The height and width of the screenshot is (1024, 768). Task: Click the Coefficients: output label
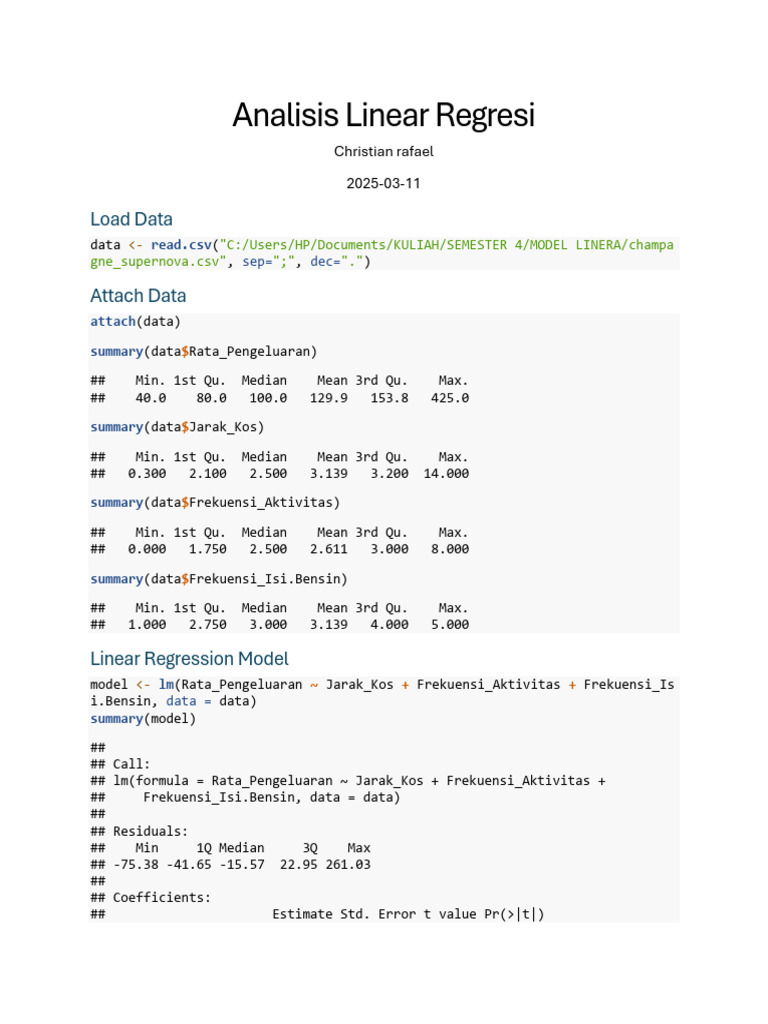pyautogui.click(x=162, y=897)
